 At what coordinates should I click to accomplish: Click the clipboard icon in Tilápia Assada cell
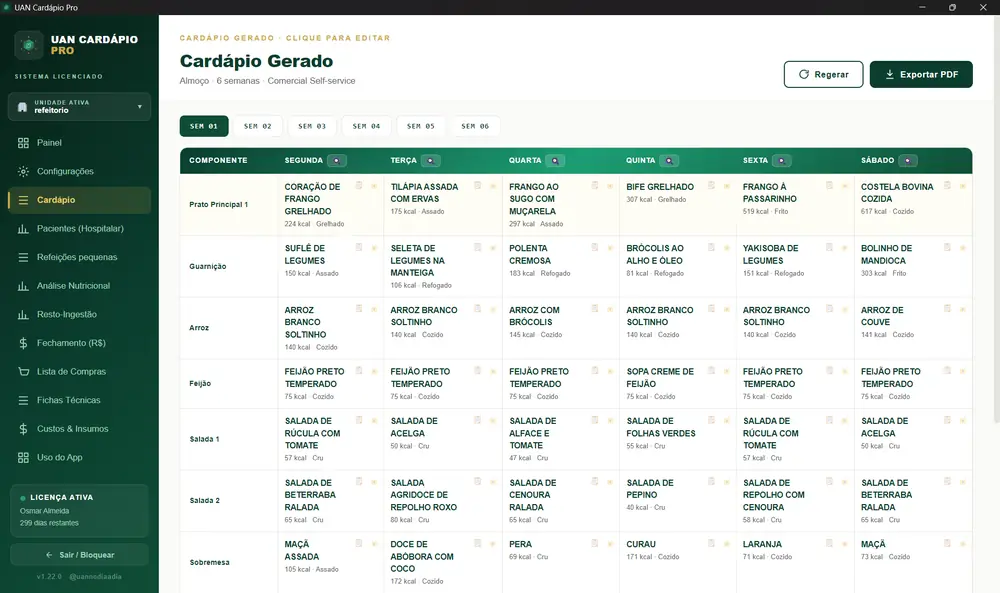coord(477,186)
